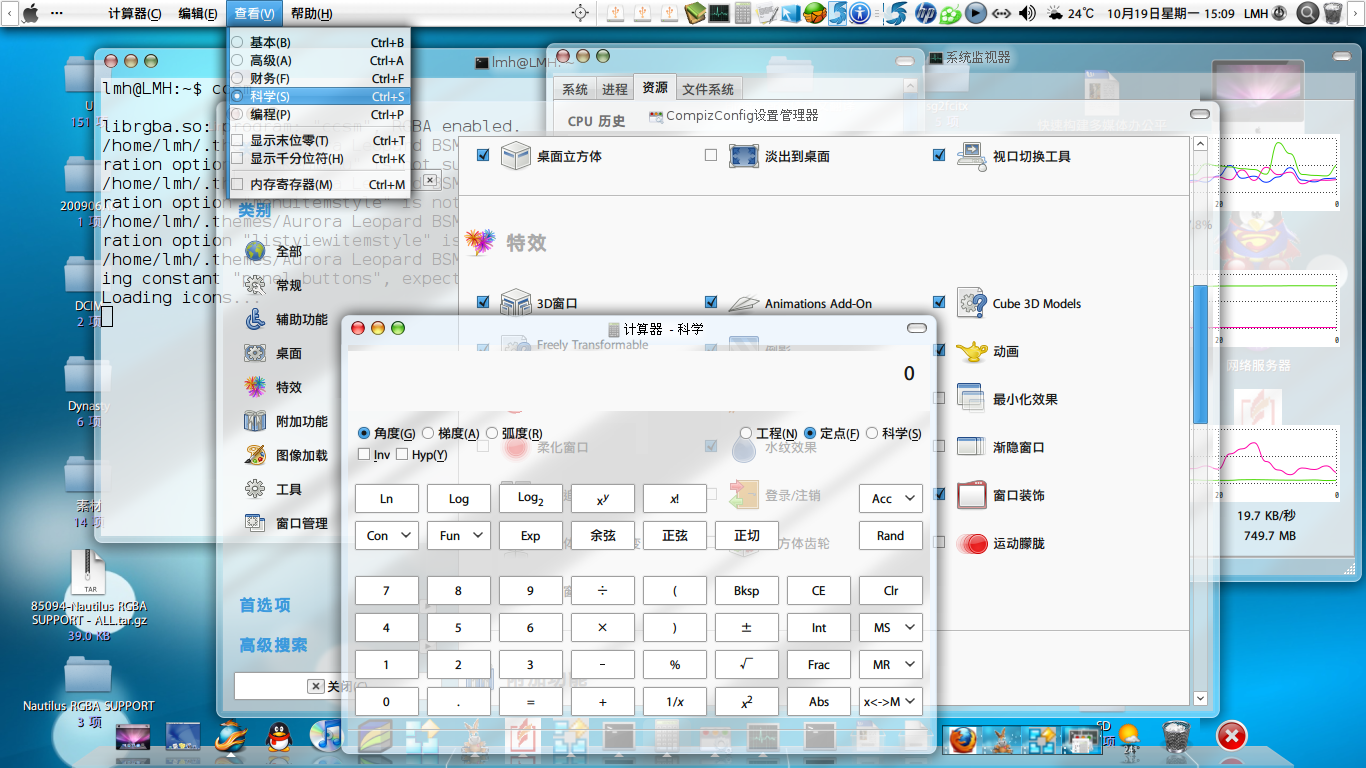This screenshot has height=768, width=1366.
Task: Click the media play button in the top panel
Action: (976, 13)
